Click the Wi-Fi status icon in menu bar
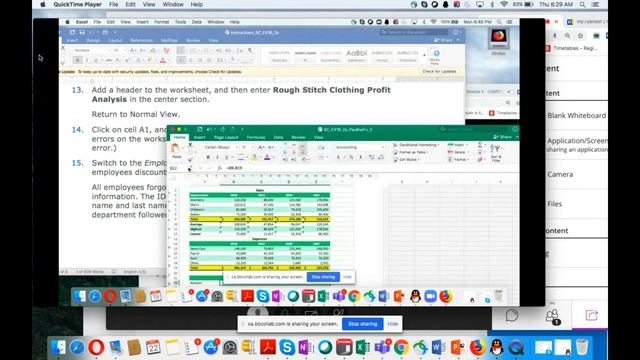This screenshot has width=640, height=360. tap(504, 4)
